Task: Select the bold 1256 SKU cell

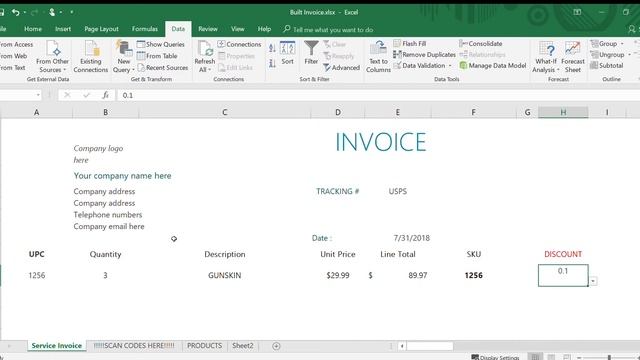Action: pyautogui.click(x=473, y=275)
